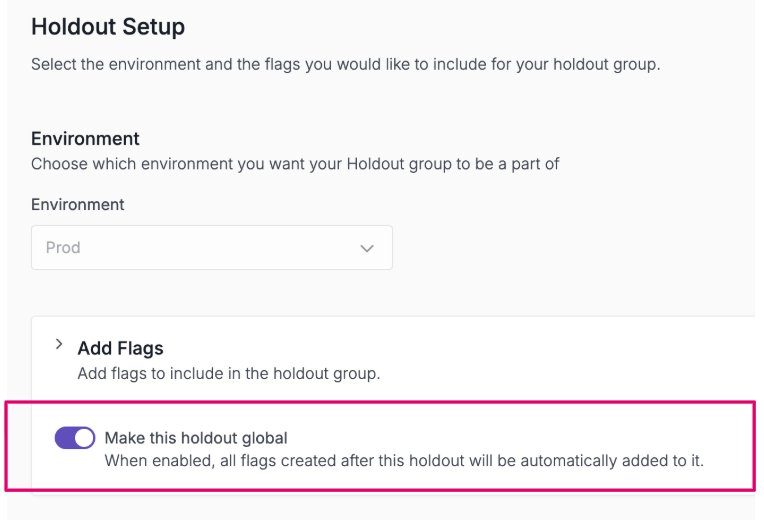Click the 'Make this holdout global' label
Viewport: 764px width, 520px height.
tap(195, 438)
